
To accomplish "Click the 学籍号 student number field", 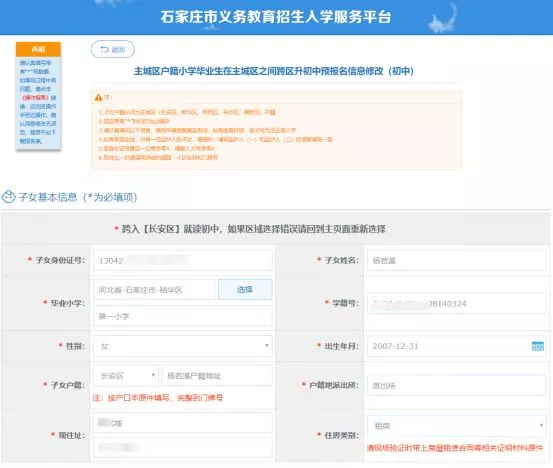I will (x=457, y=303).
